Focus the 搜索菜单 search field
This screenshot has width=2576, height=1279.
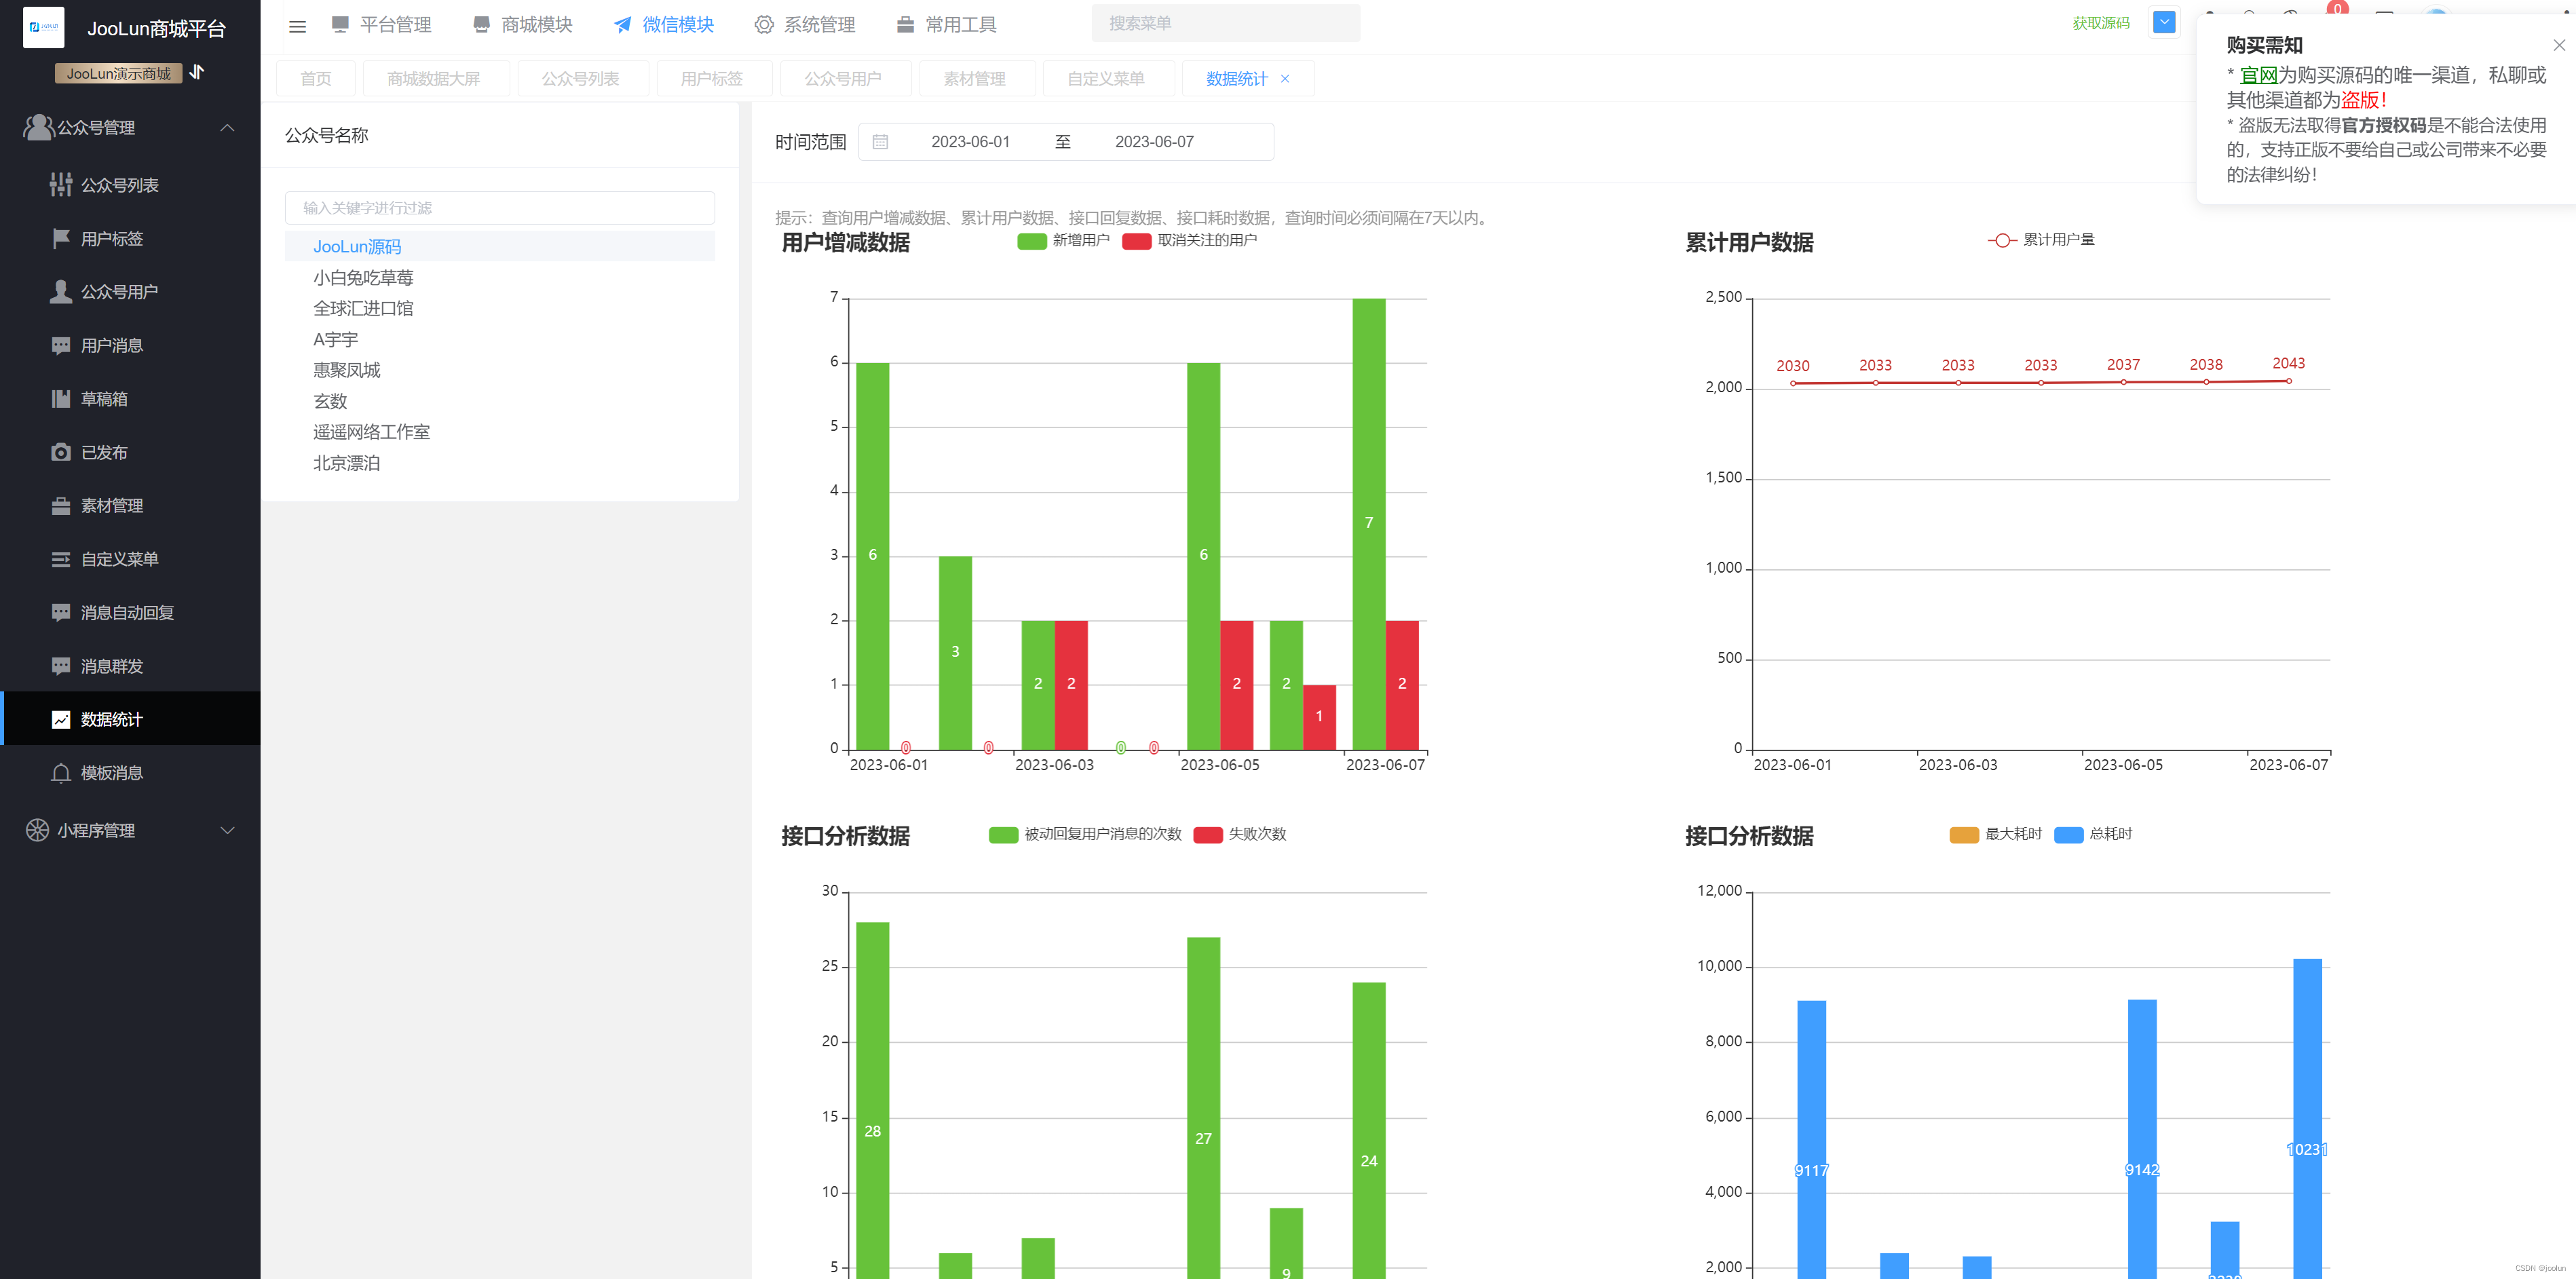pos(1226,23)
